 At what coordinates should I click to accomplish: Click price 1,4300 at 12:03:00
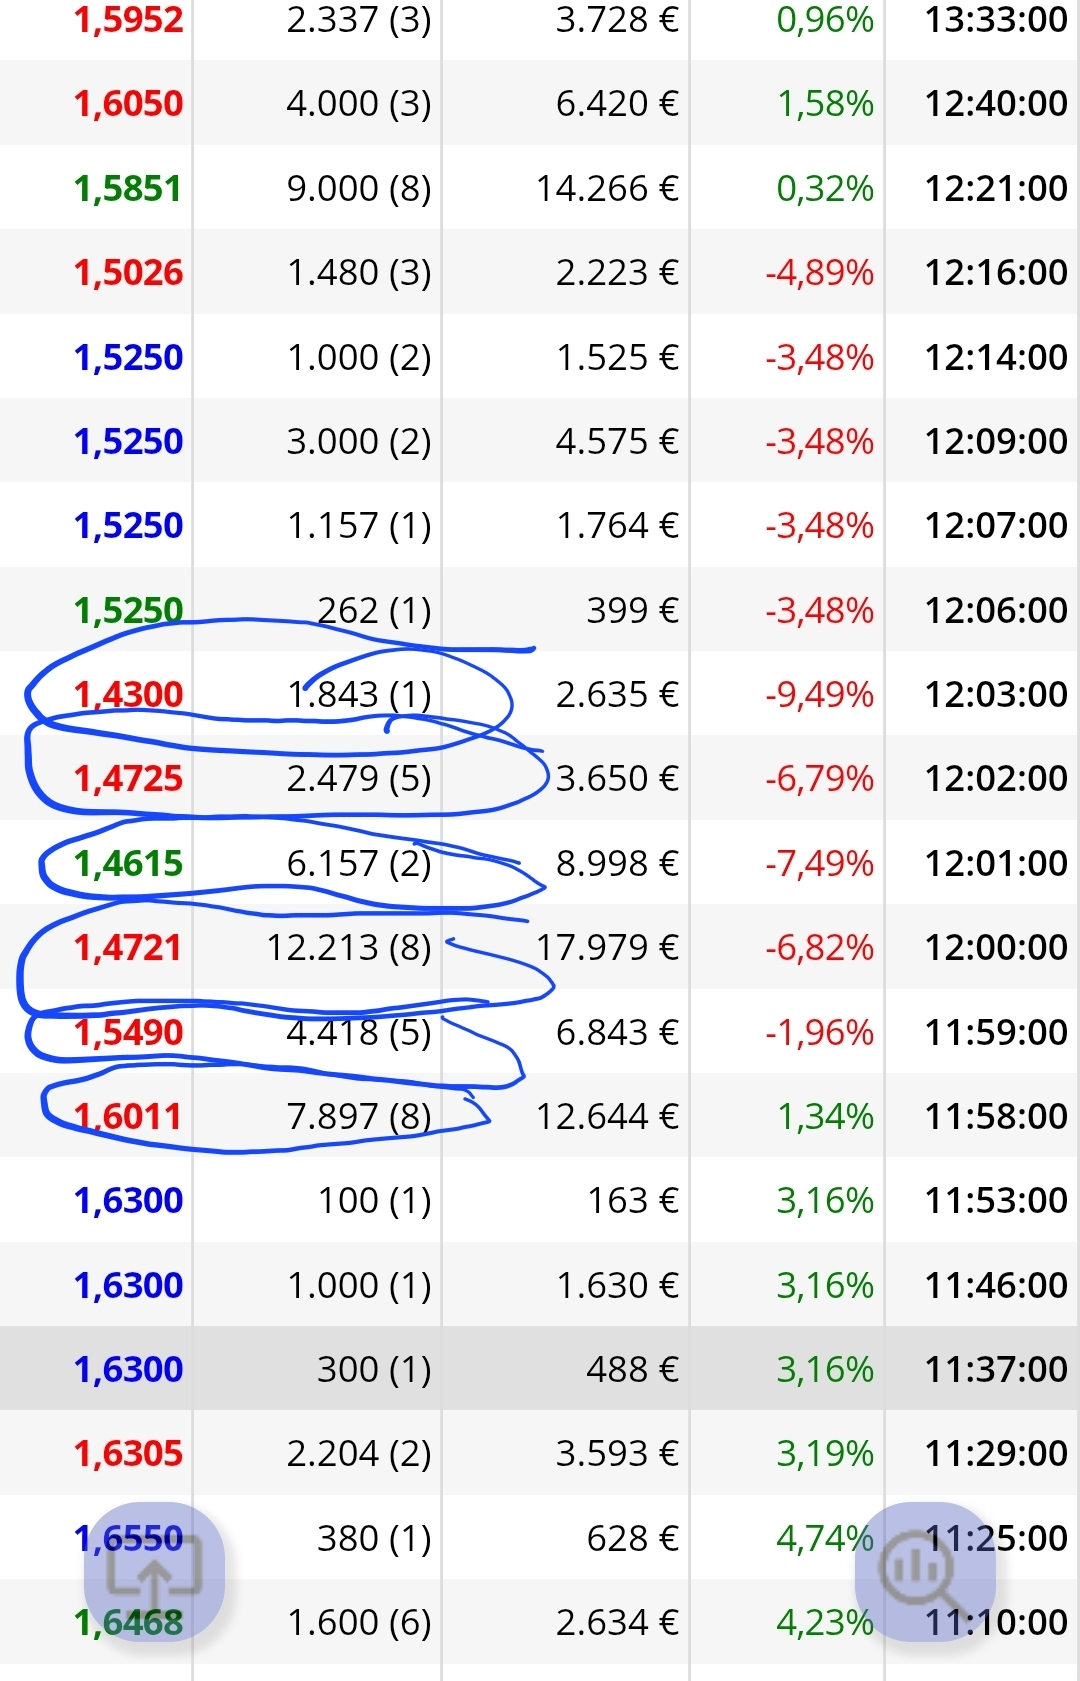[x=128, y=694]
